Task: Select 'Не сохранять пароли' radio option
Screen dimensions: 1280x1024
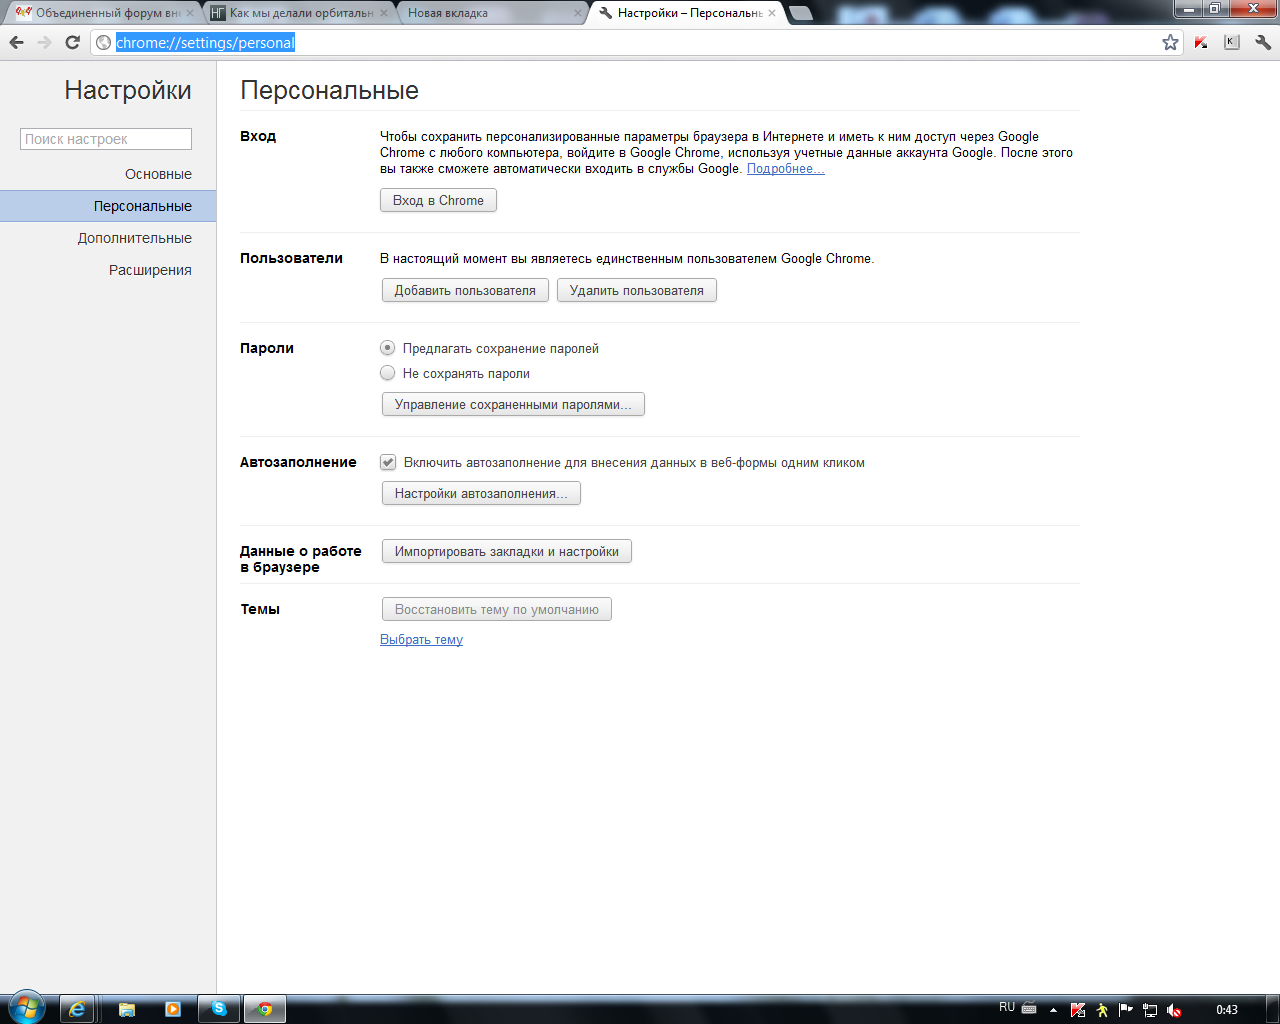Action: tap(388, 373)
